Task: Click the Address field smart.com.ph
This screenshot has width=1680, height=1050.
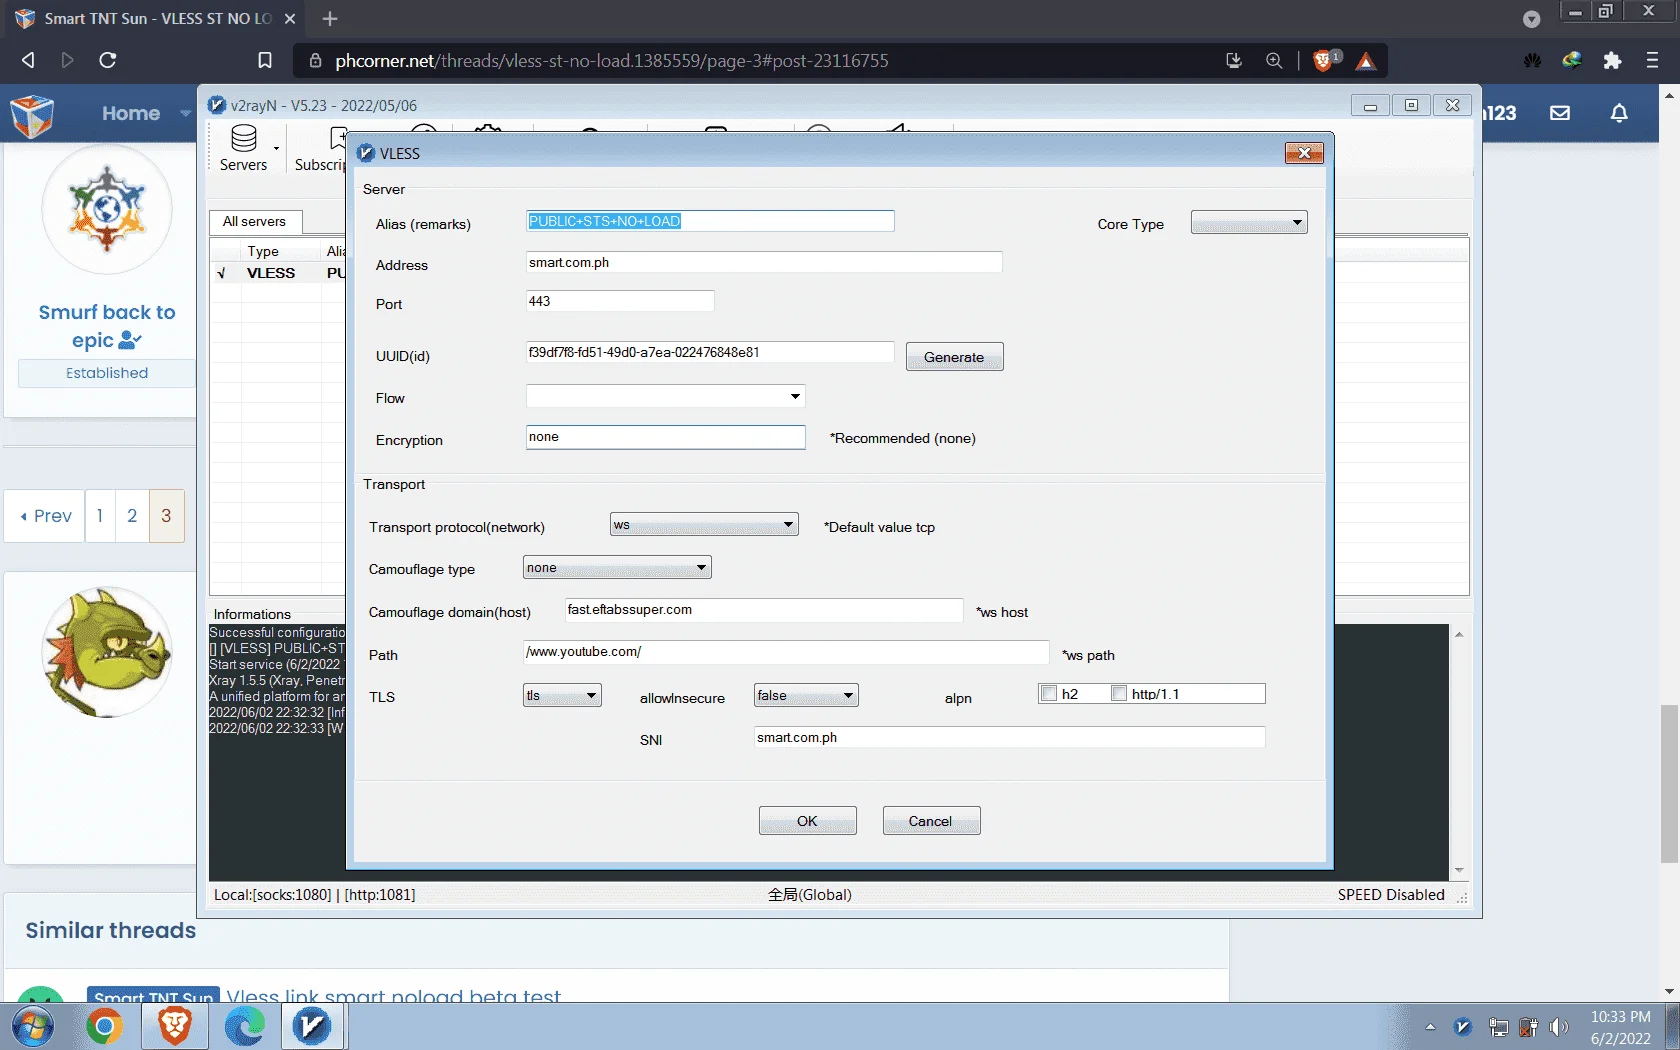Action: click(x=764, y=262)
